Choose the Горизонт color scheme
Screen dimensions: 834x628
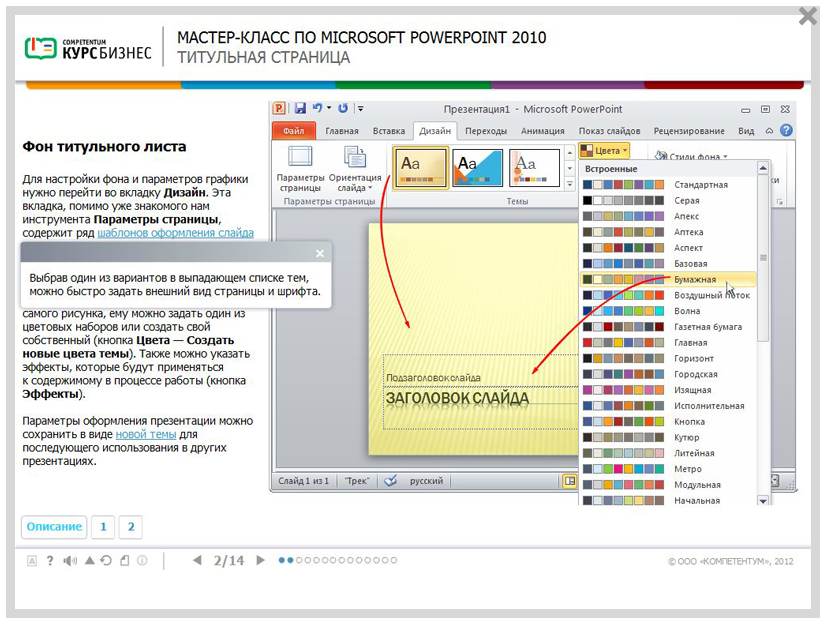pyautogui.click(x=668, y=358)
